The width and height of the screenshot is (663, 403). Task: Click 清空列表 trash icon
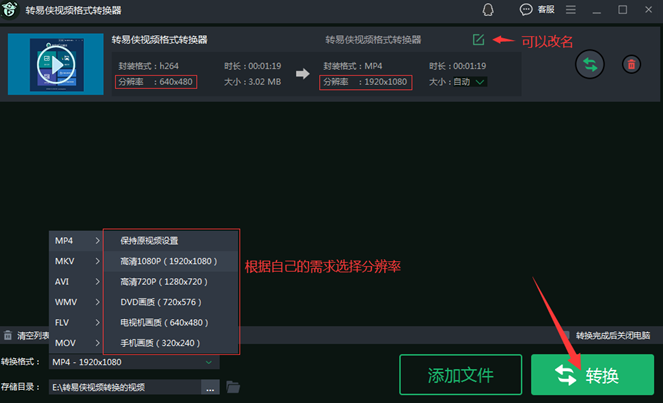(8, 336)
